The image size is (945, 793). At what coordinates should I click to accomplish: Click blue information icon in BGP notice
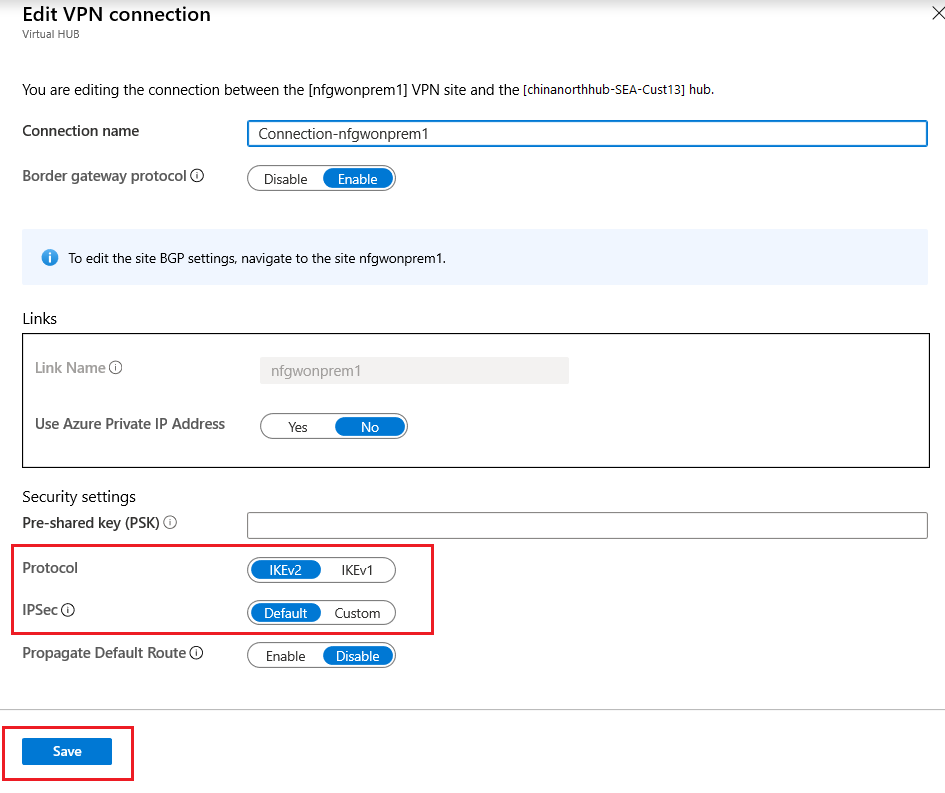(x=49, y=258)
